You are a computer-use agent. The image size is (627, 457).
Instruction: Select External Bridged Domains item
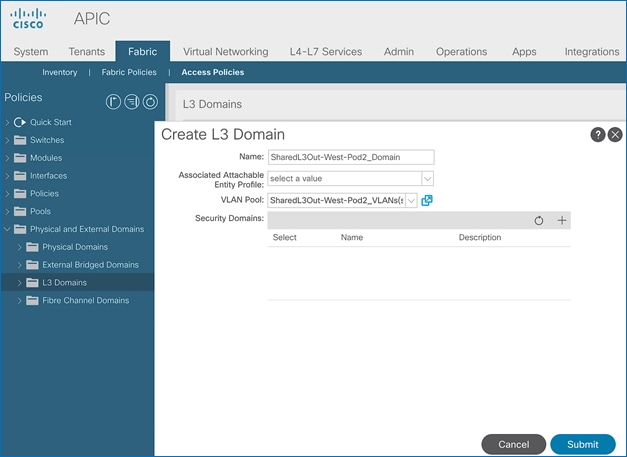pyautogui.click(x=90, y=265)
